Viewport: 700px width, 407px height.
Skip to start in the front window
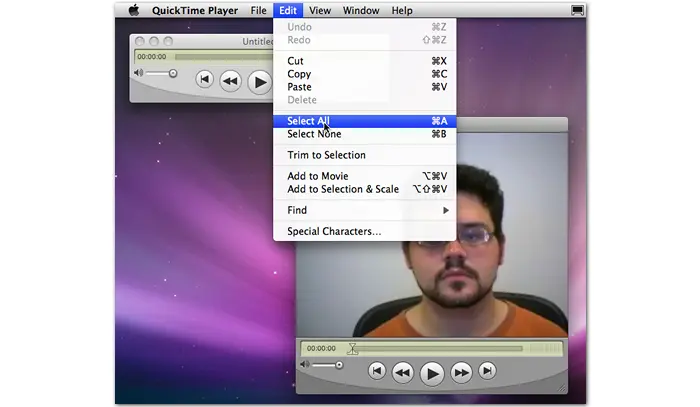pyautogui.click(x=377, y=371)
